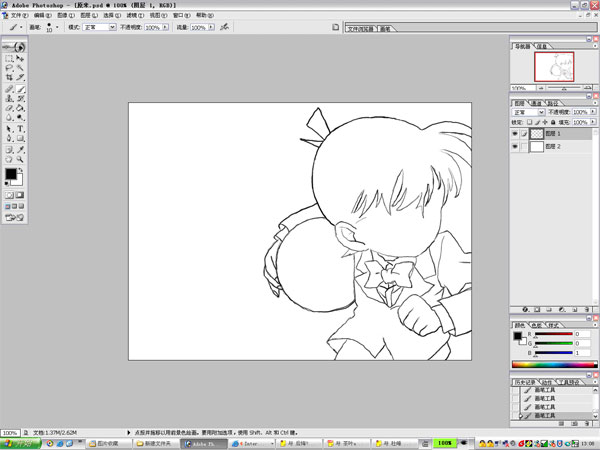Select 图层 1 layer name

point(553,134)
